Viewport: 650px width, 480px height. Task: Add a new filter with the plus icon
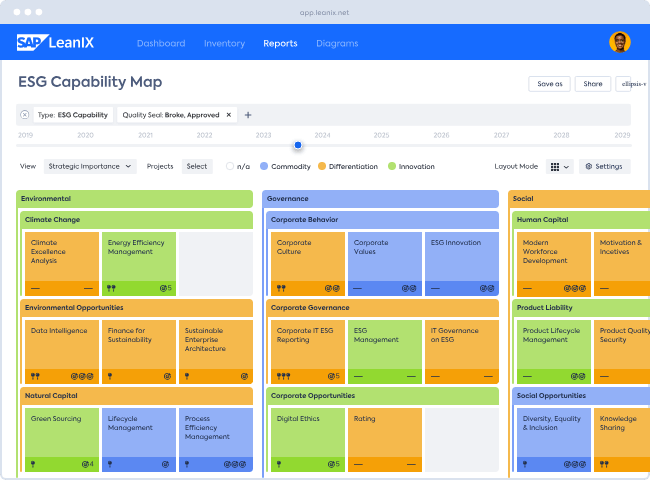click(249, 115)
